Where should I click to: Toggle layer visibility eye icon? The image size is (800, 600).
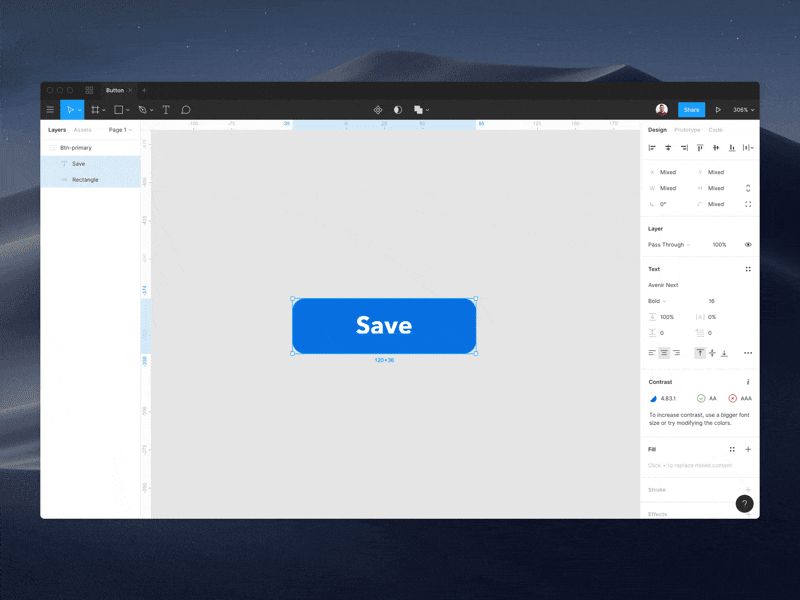(747, 245)
